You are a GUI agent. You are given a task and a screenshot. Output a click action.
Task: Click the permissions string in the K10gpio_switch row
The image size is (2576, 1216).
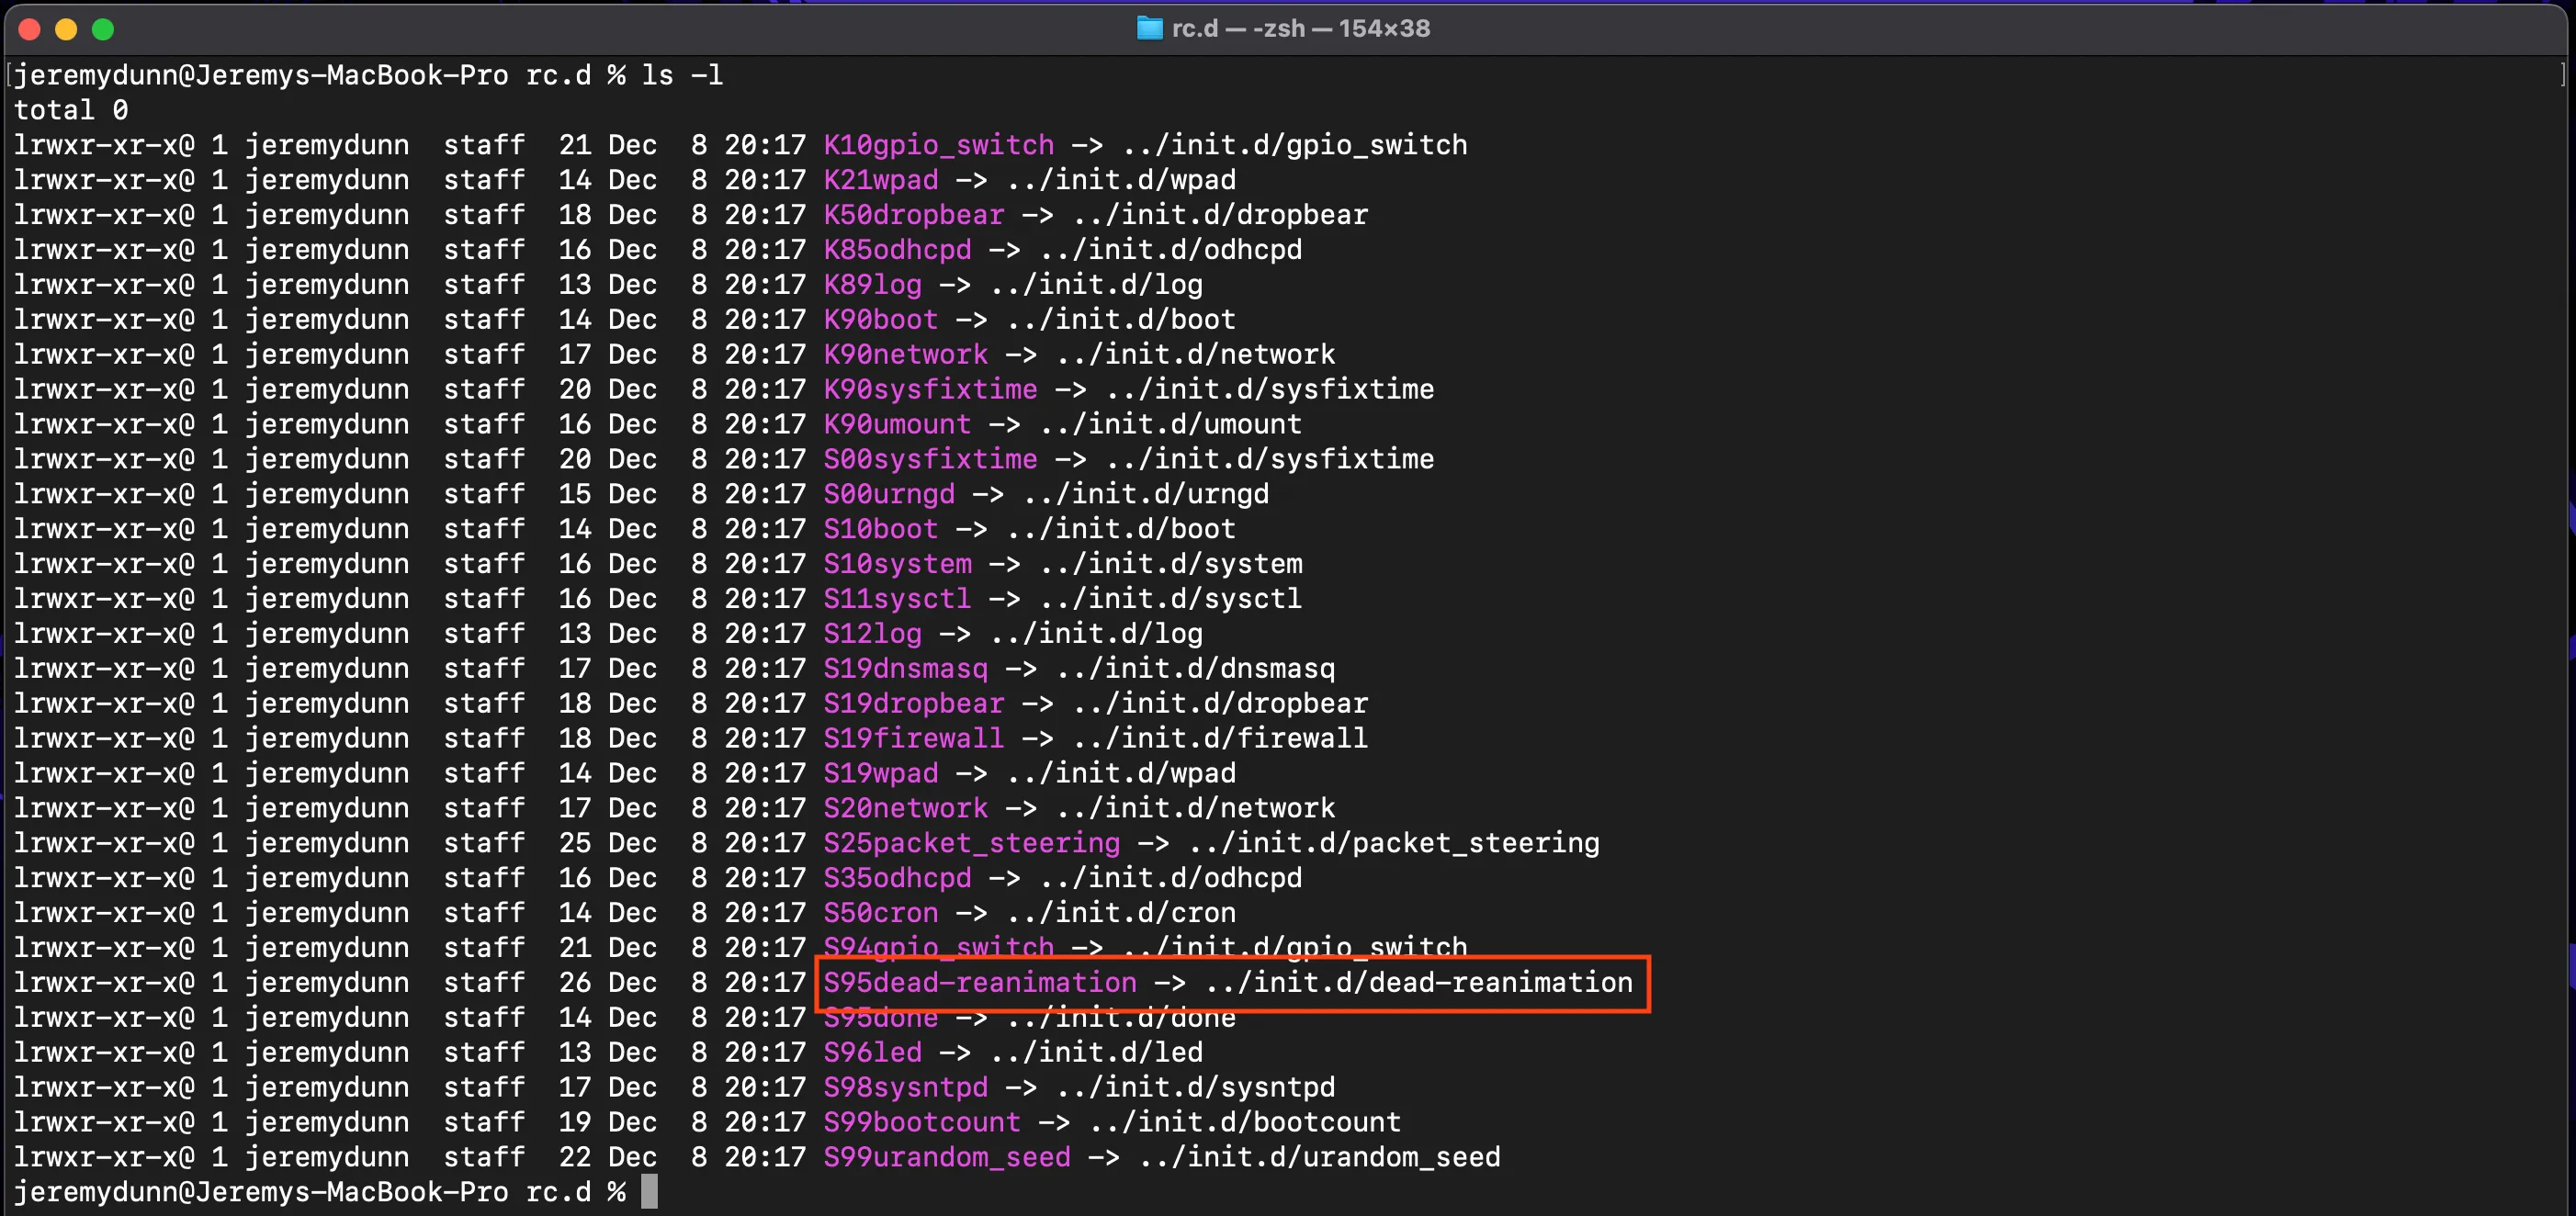pyautogui.click(x=104, y=145)
